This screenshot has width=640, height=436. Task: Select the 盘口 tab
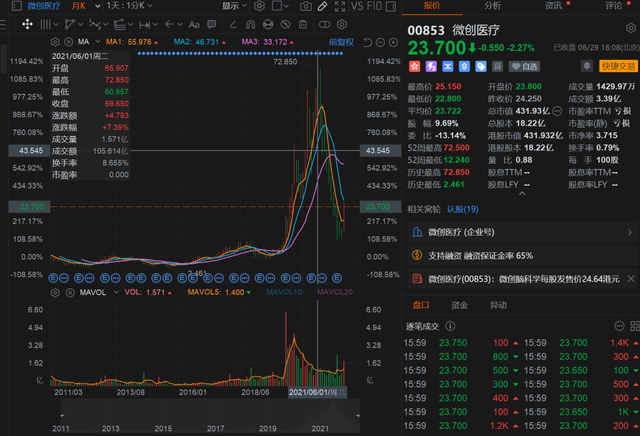pos(421,305)
